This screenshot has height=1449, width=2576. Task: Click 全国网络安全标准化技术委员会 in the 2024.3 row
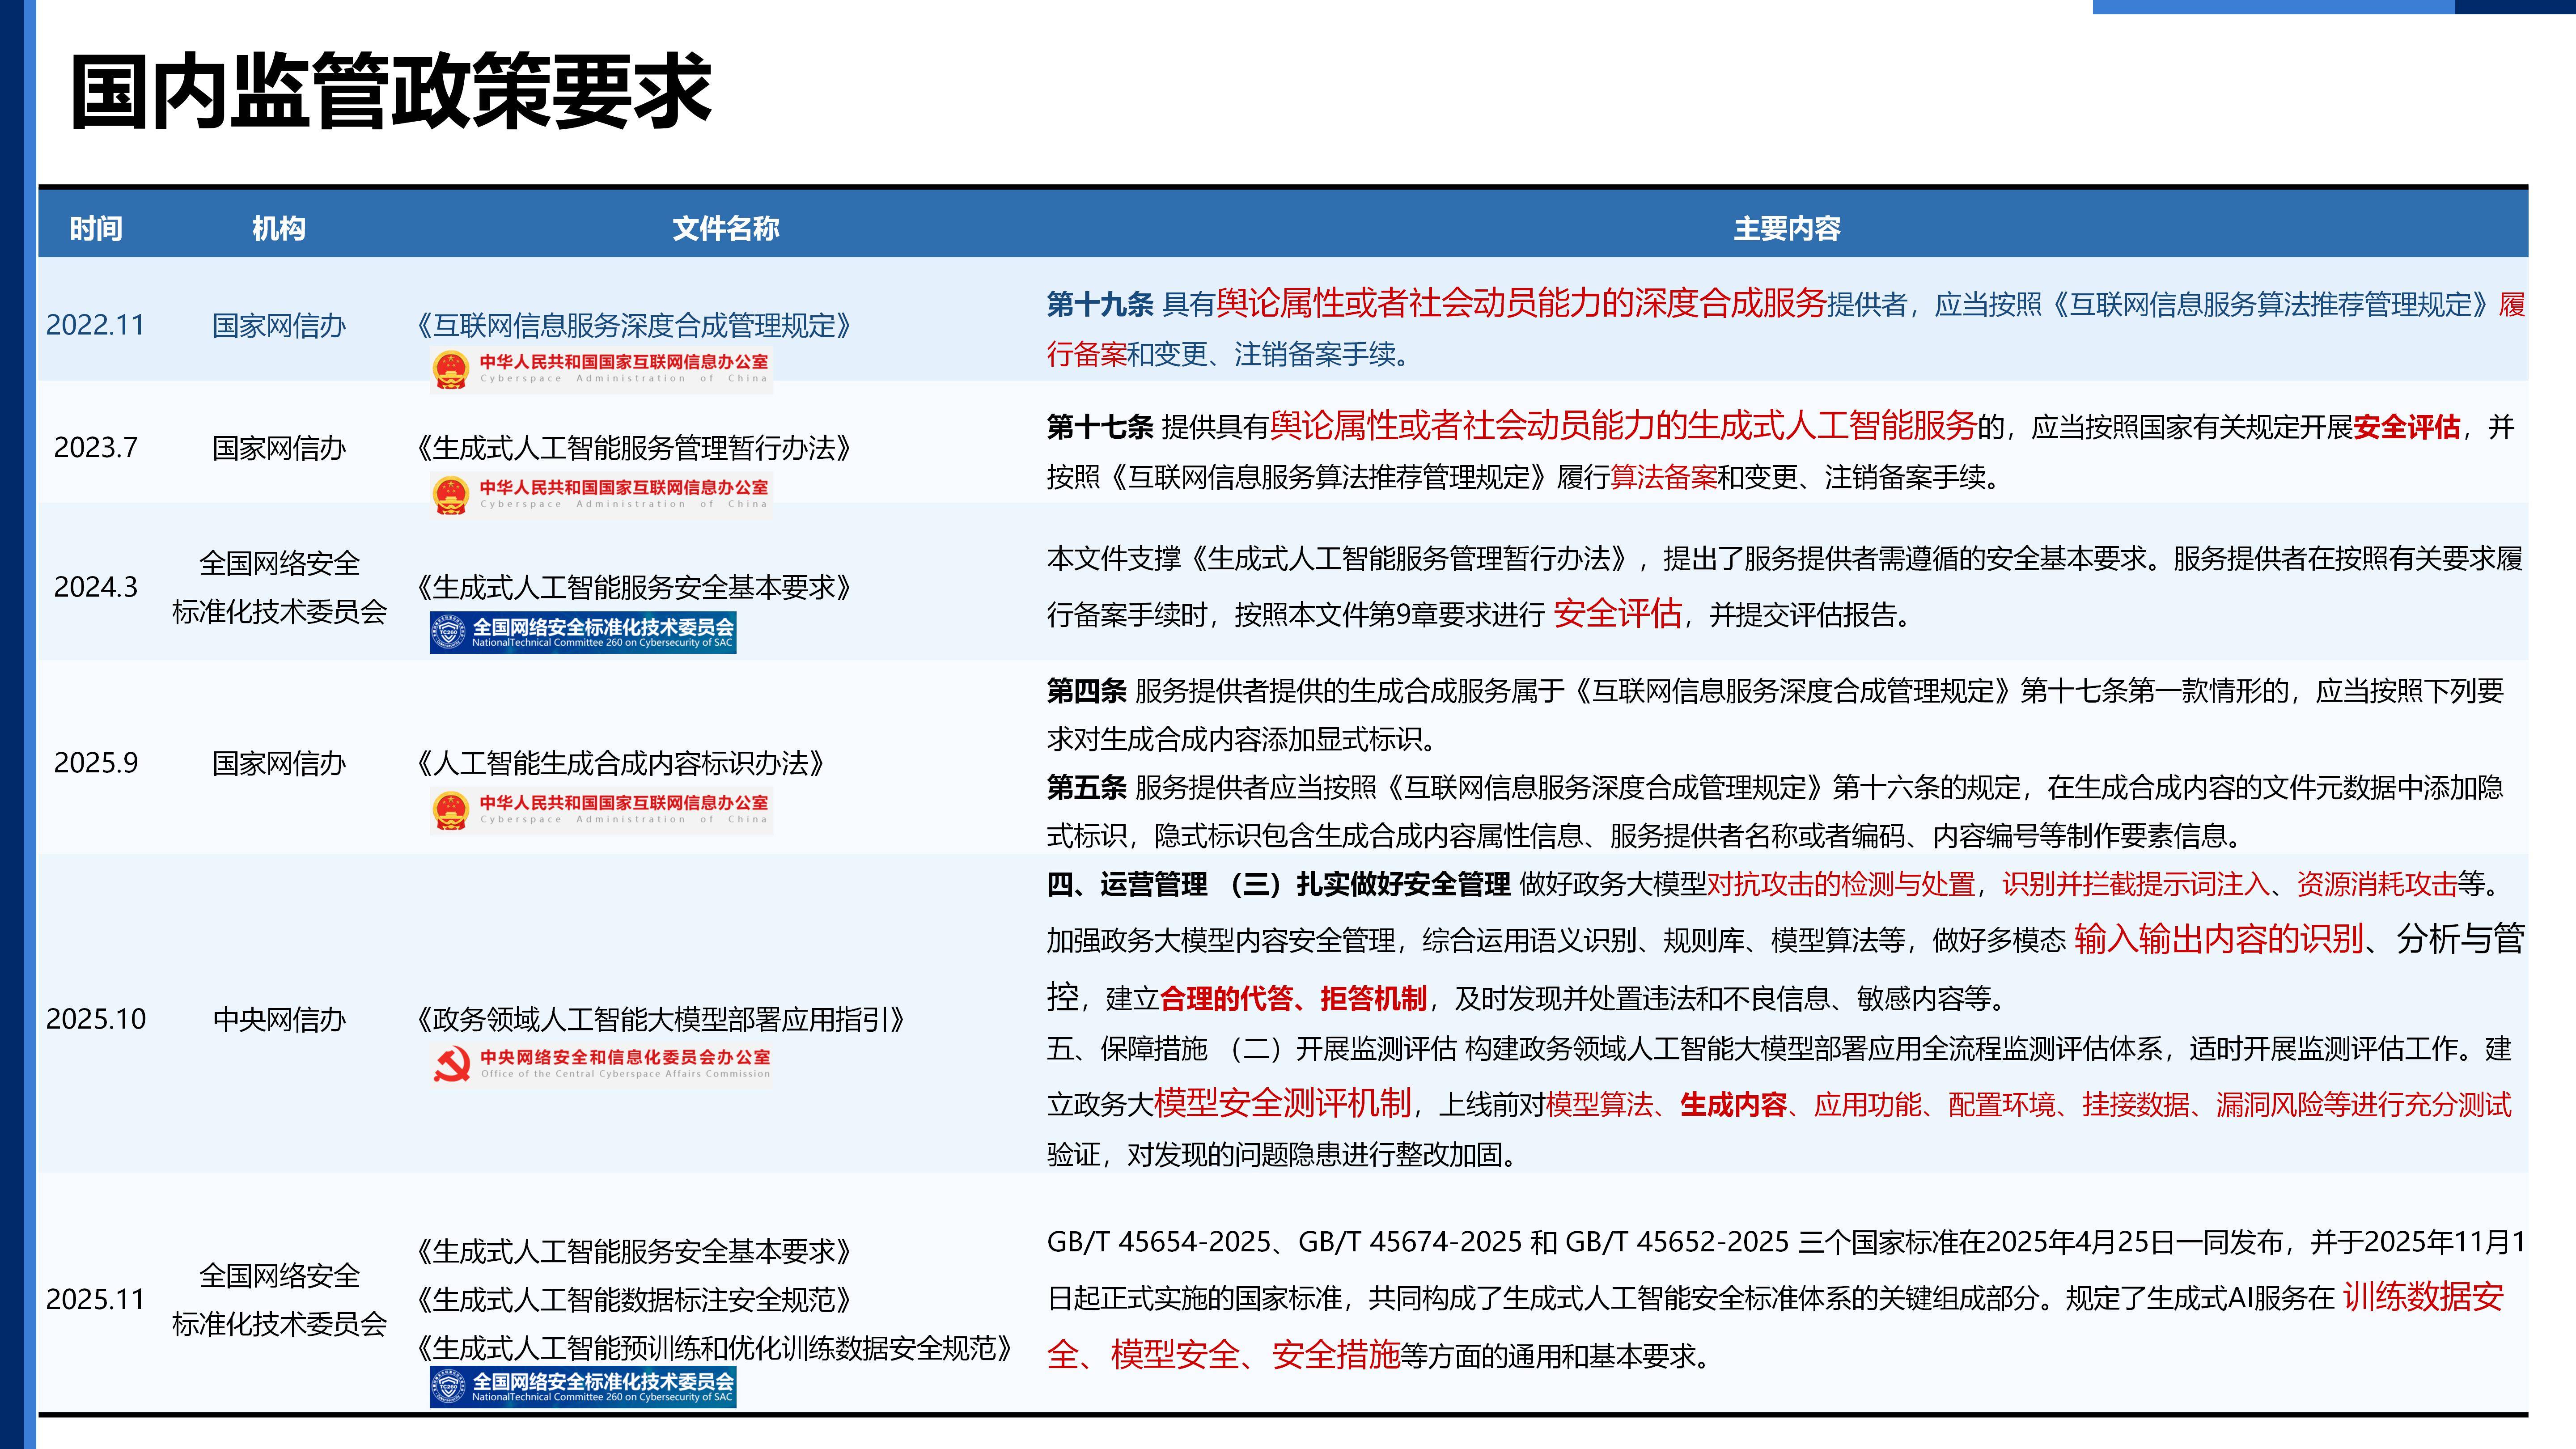click(x=279, y=587)
